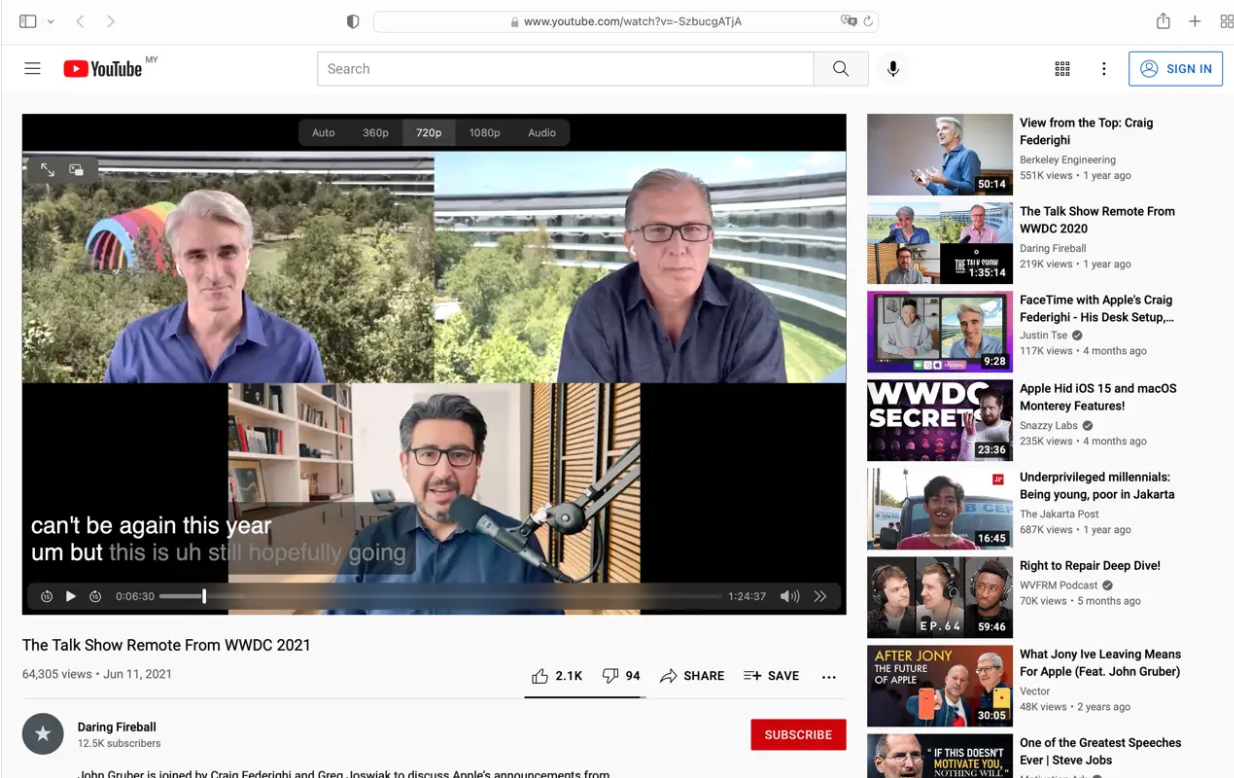The width and height of the screenshot is (1234, 778).
Task: Open the WVFRM Podcast channel name
Action: coord(1059,585)
